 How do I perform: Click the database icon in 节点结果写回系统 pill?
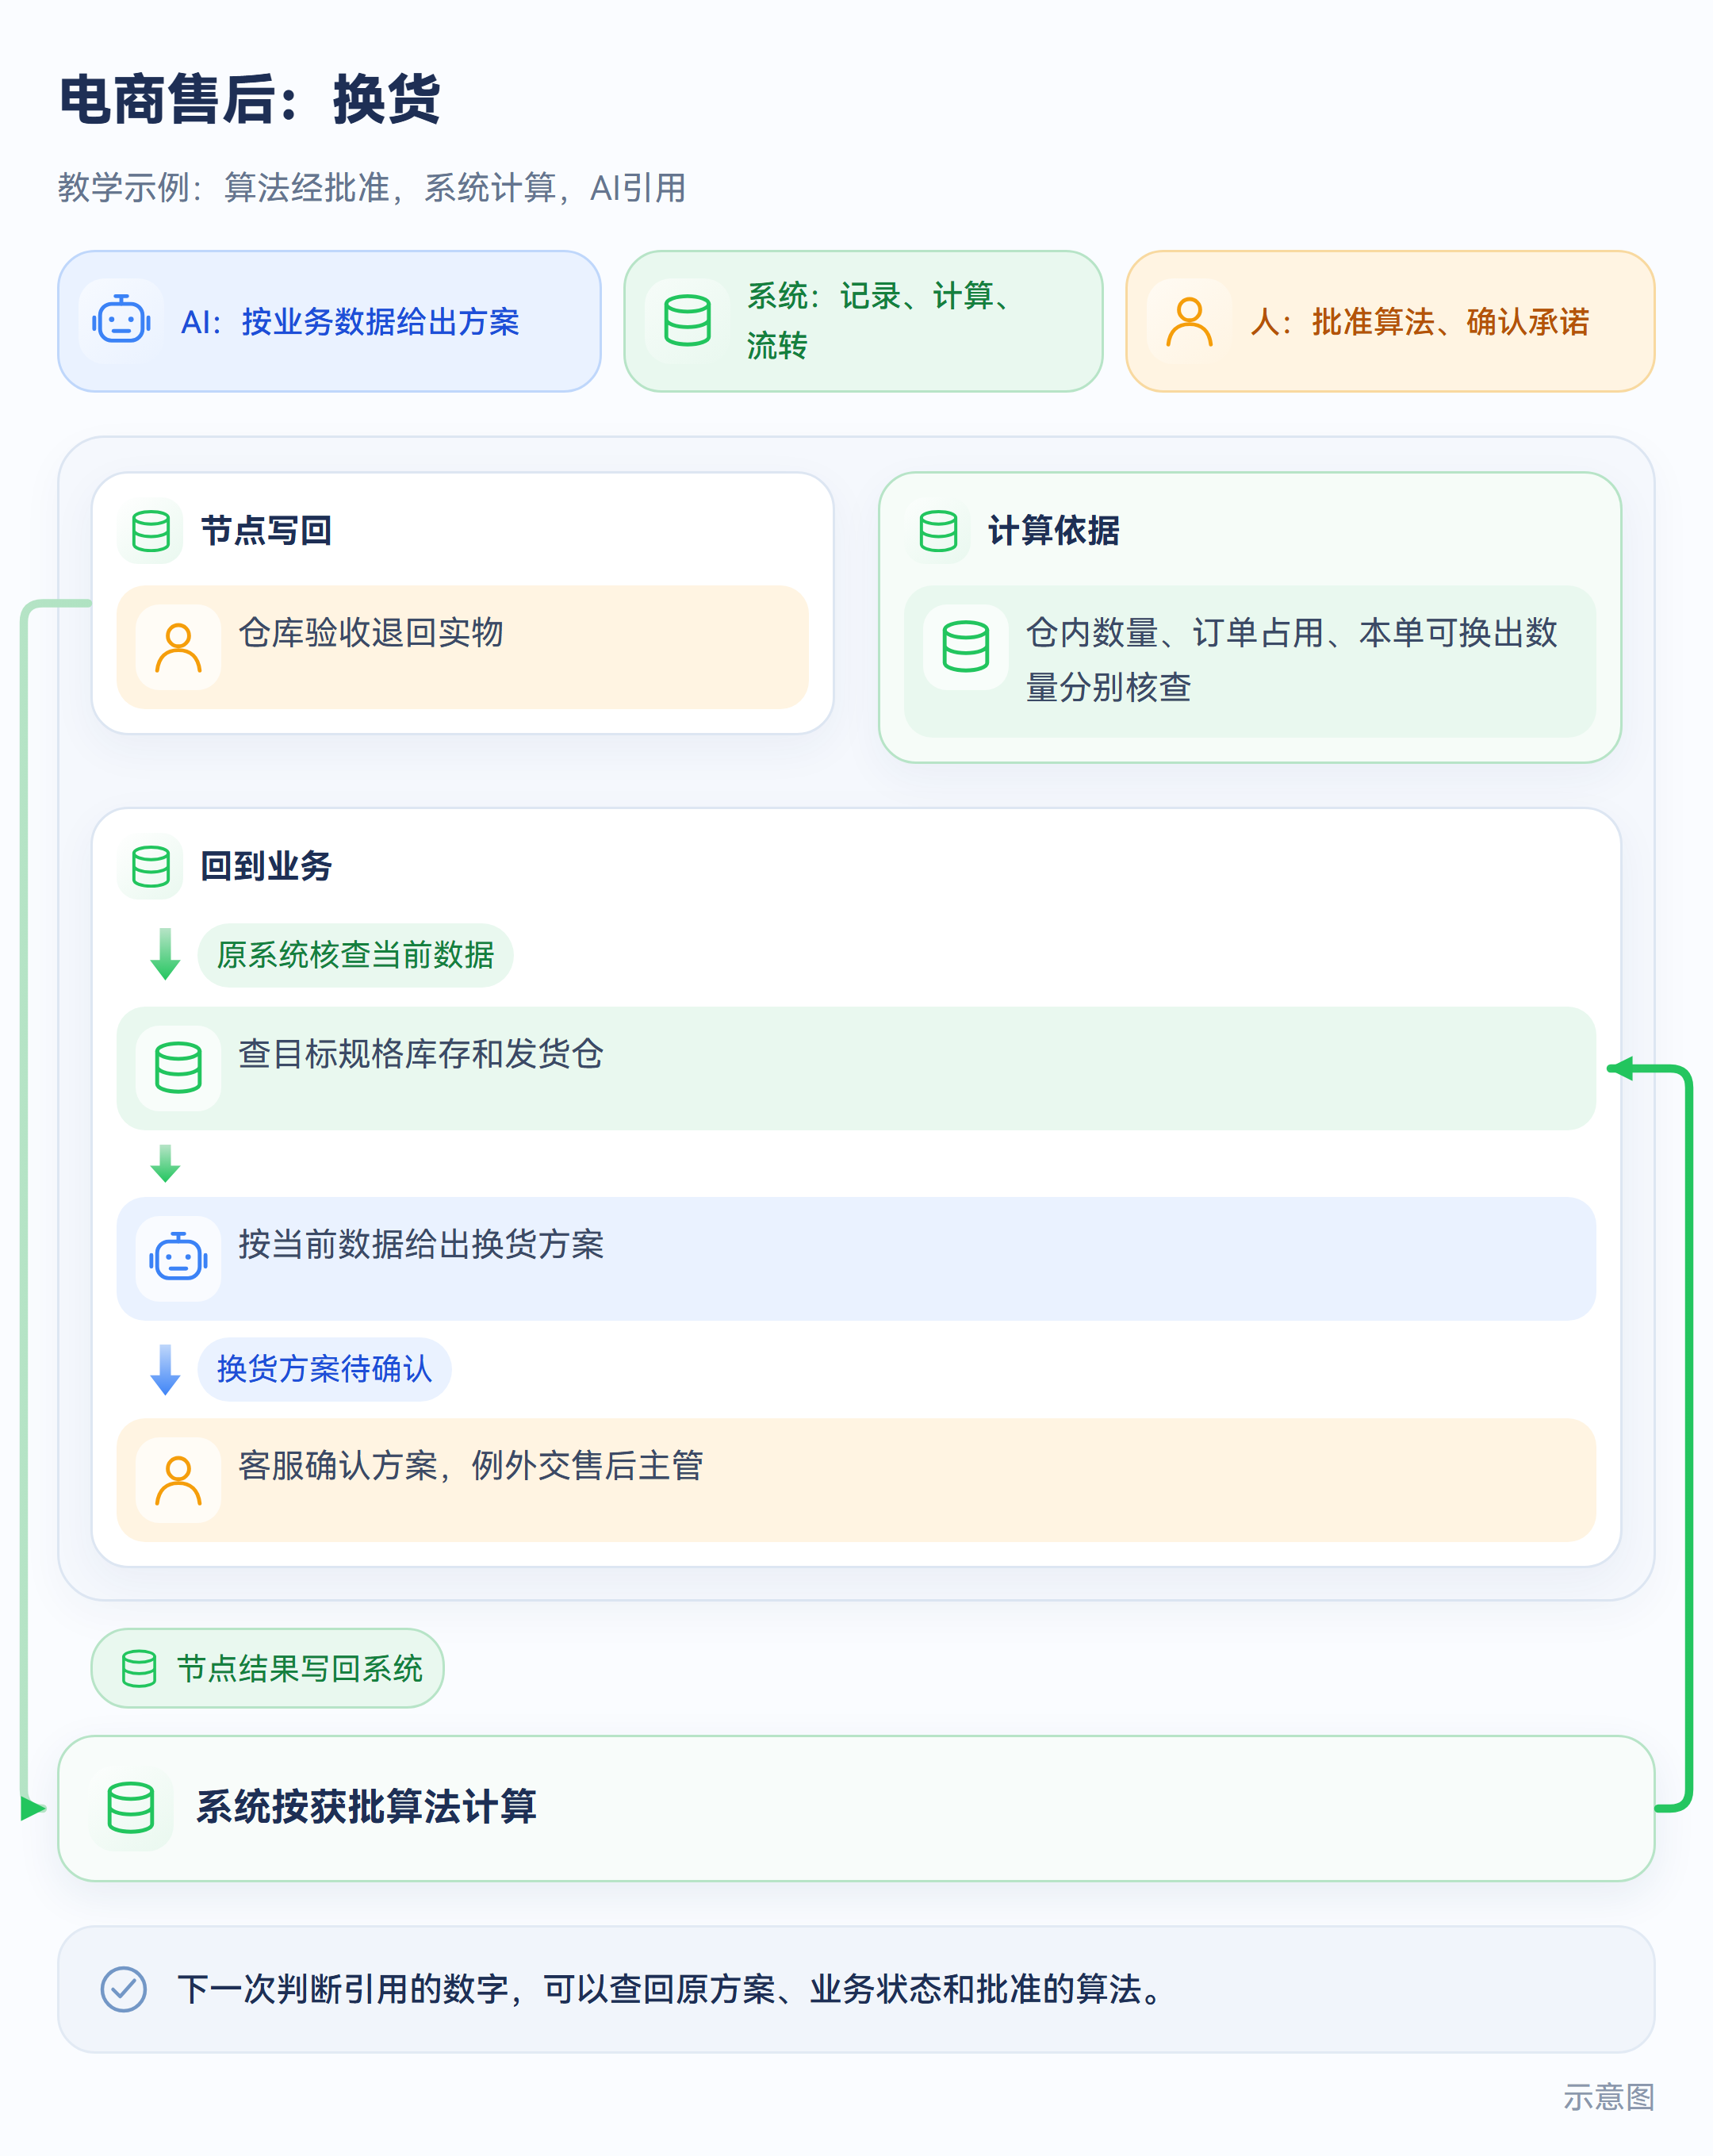(139, 1669)
